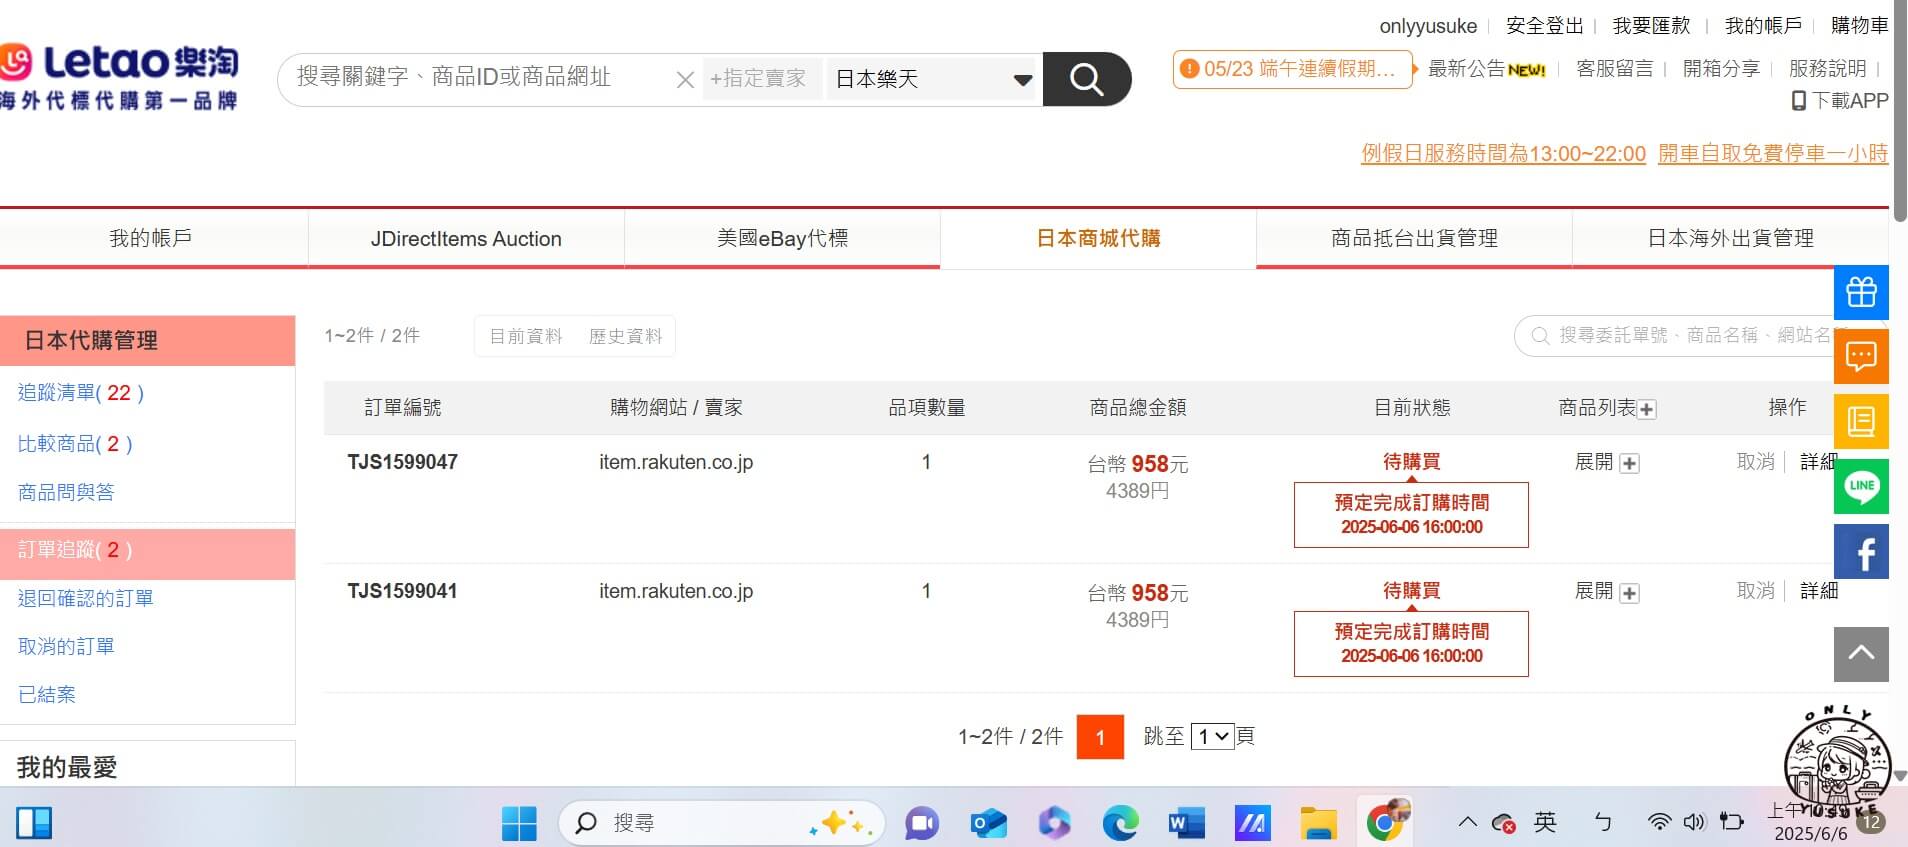This screenshot has height=847, width=1908.
Task: Open 服務說明 link
Action: [1827, 68]
